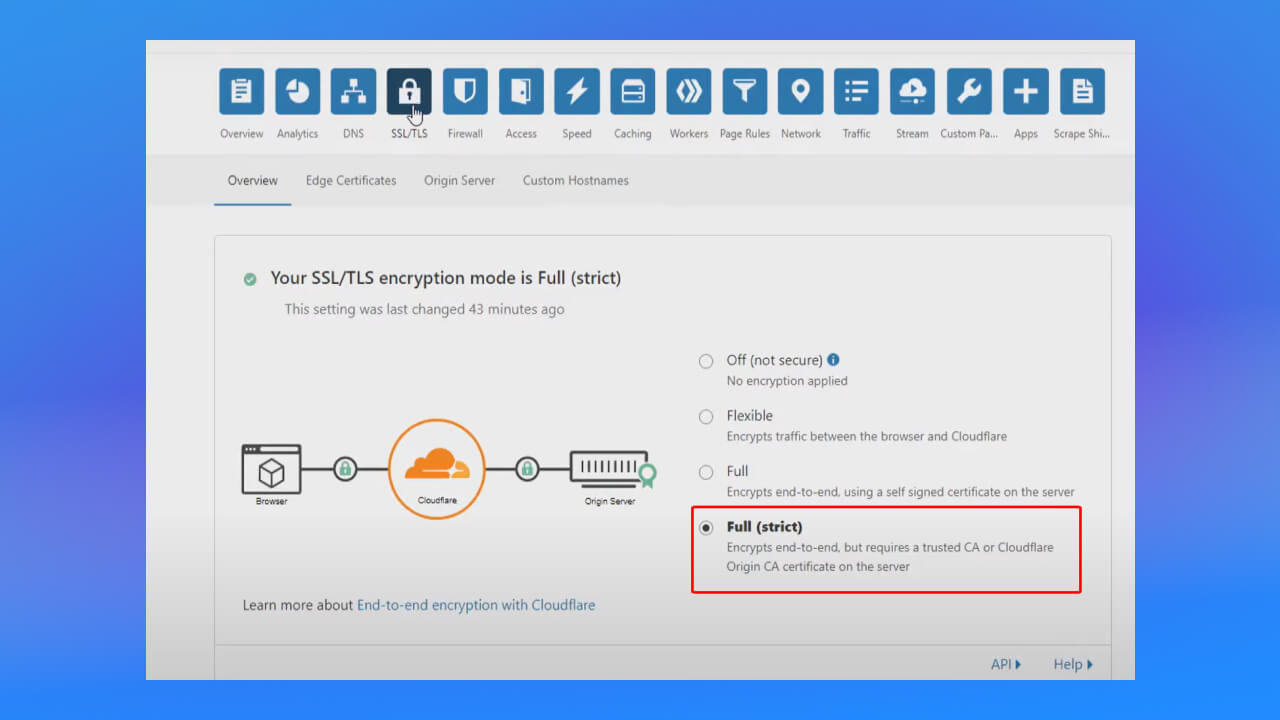
Task: Click the green checkmark next to encryption mode heading
Action: point(250,279)
